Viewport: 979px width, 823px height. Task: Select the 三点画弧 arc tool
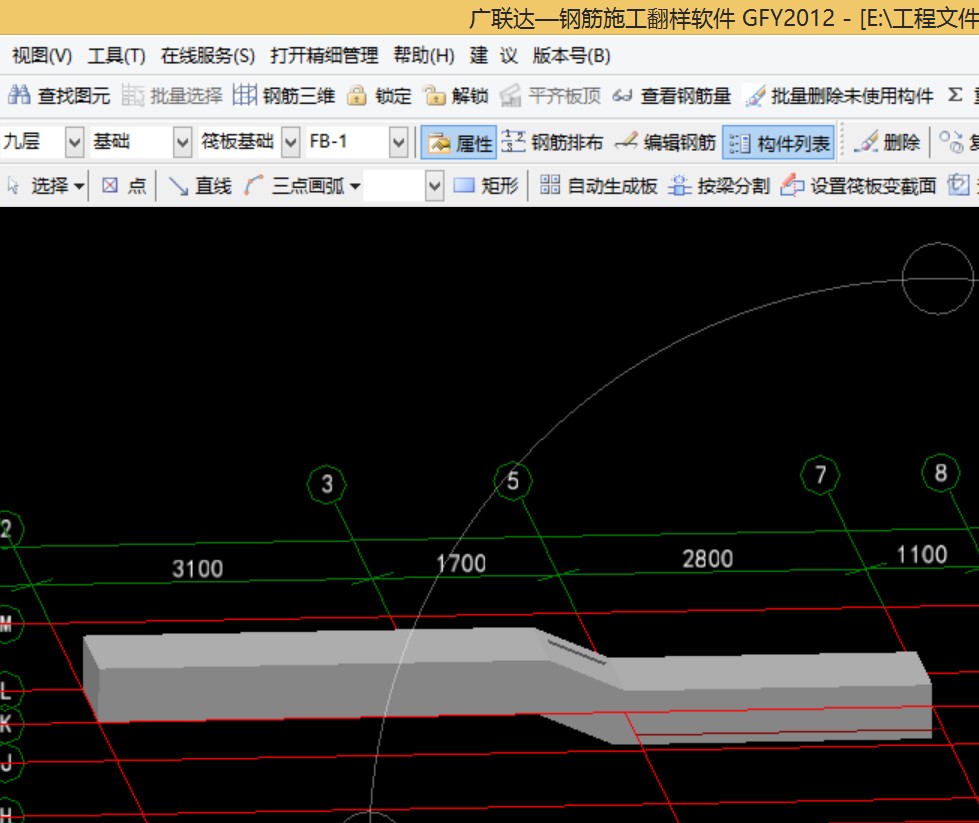pyautogui.click(x=295, y=185)
